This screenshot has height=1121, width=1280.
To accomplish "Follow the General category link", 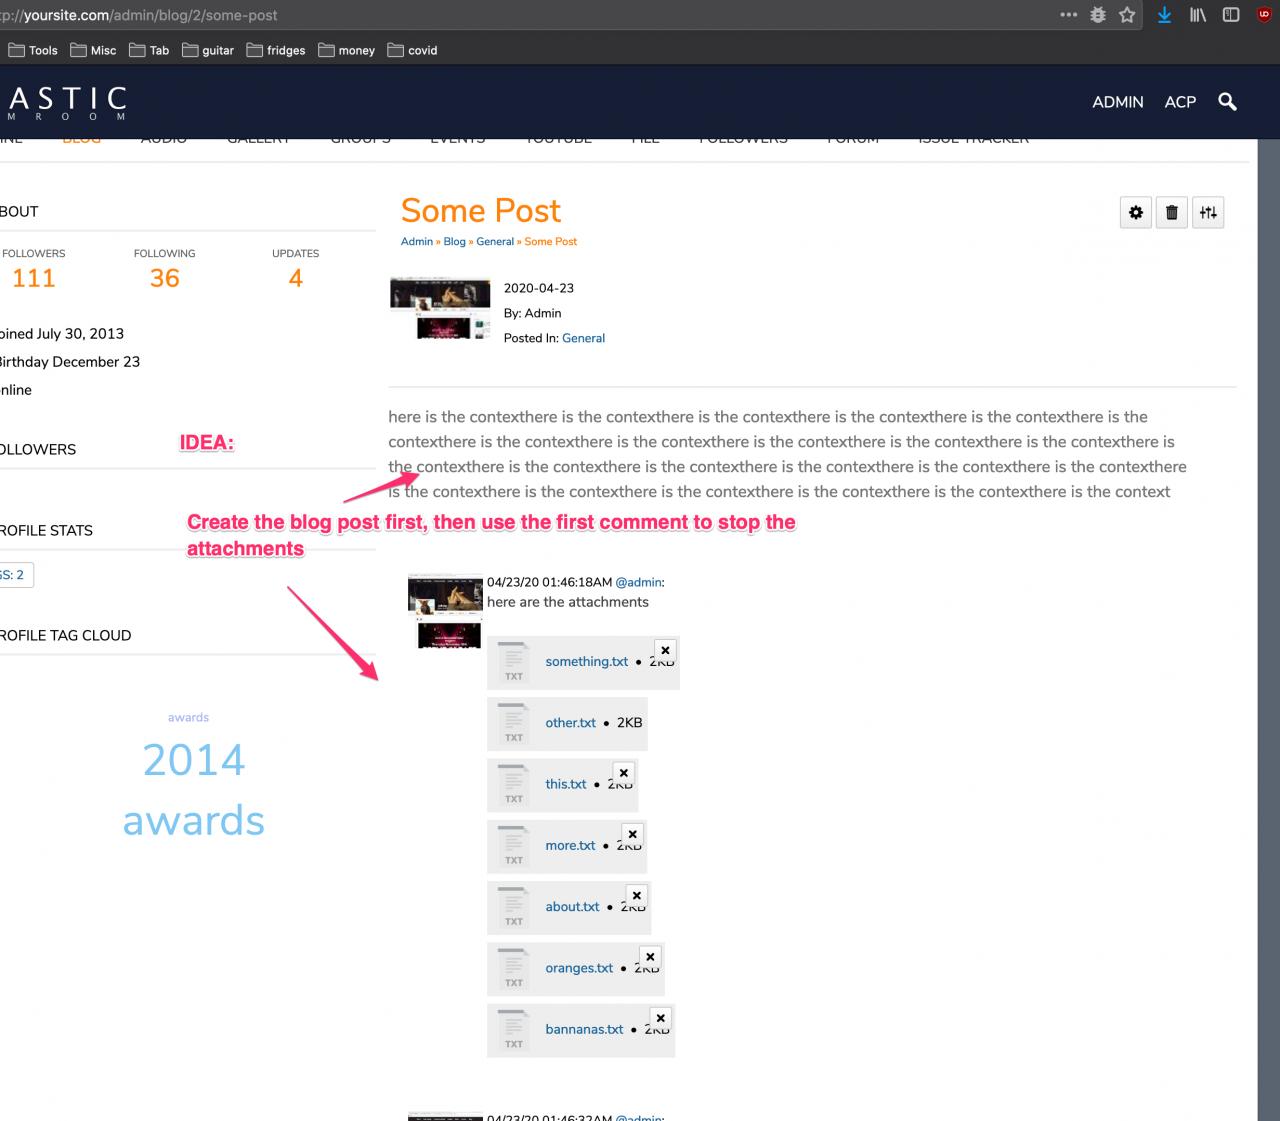I will (583, 338).
